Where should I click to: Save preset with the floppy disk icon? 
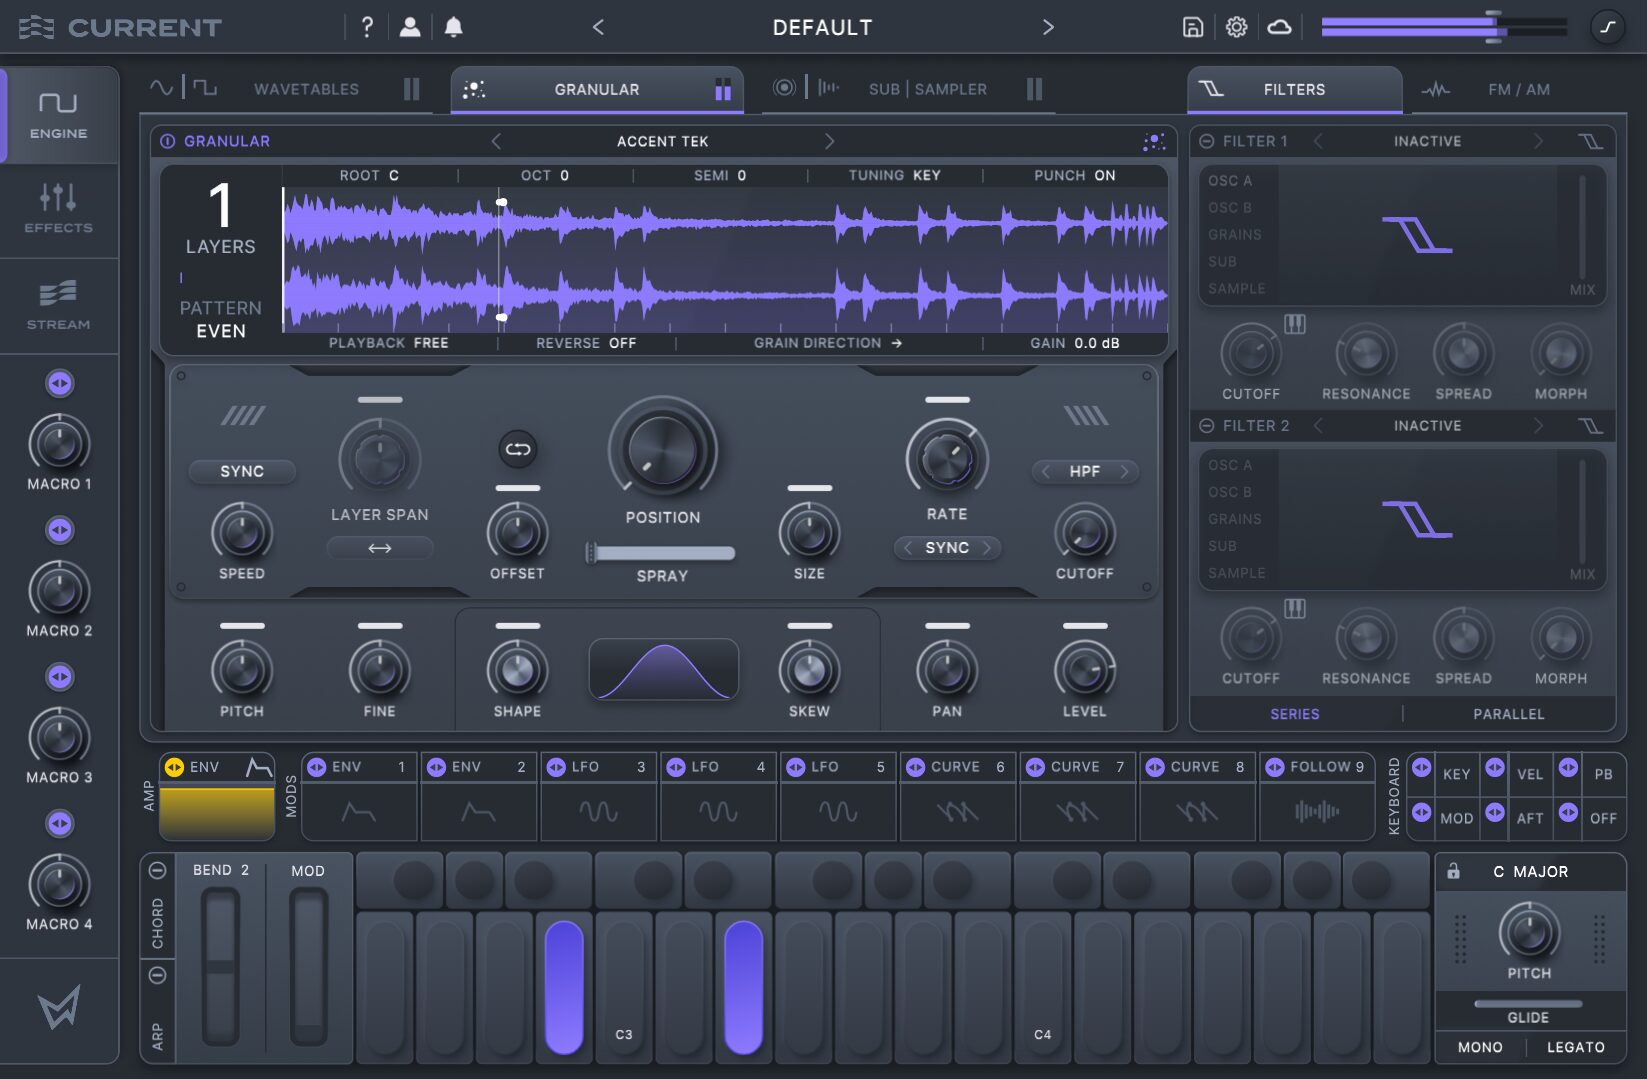click(x=1192, y=27)
